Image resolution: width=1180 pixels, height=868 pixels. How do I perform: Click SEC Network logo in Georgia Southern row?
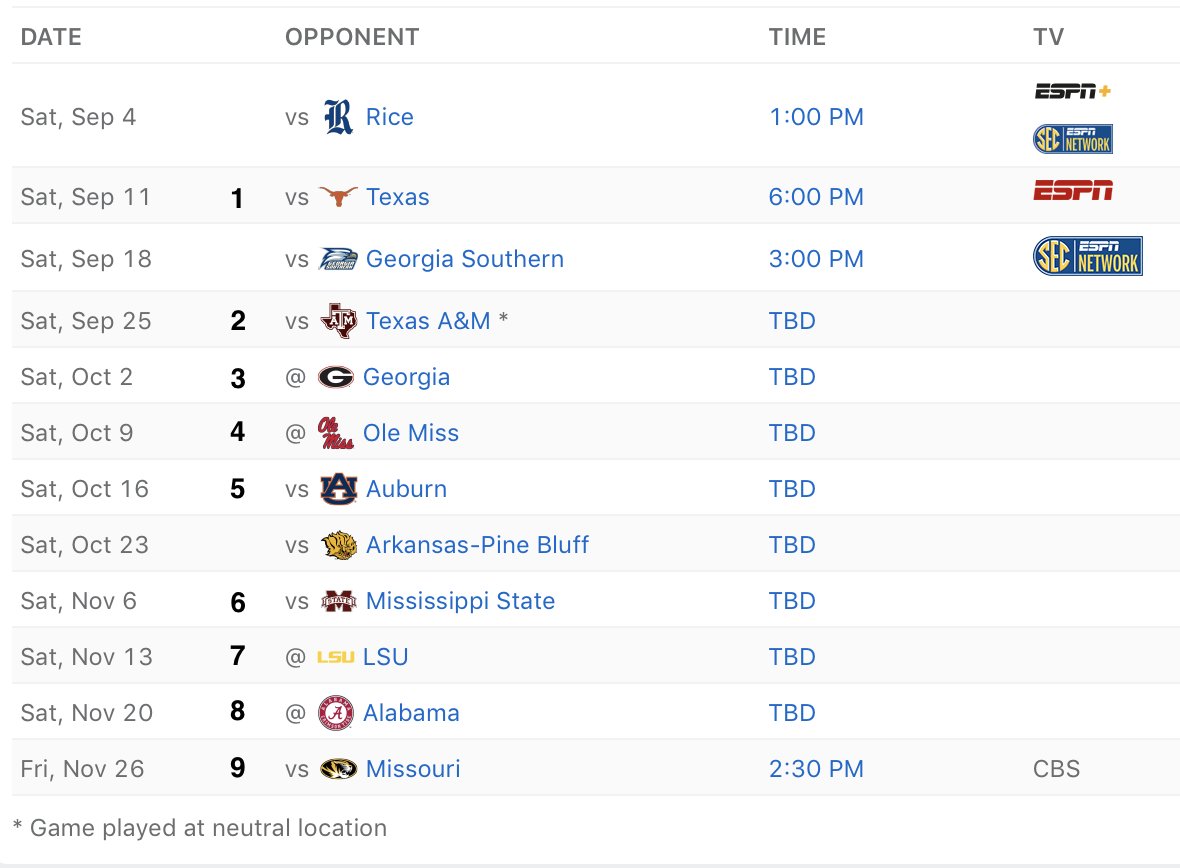click(1087, 256)
